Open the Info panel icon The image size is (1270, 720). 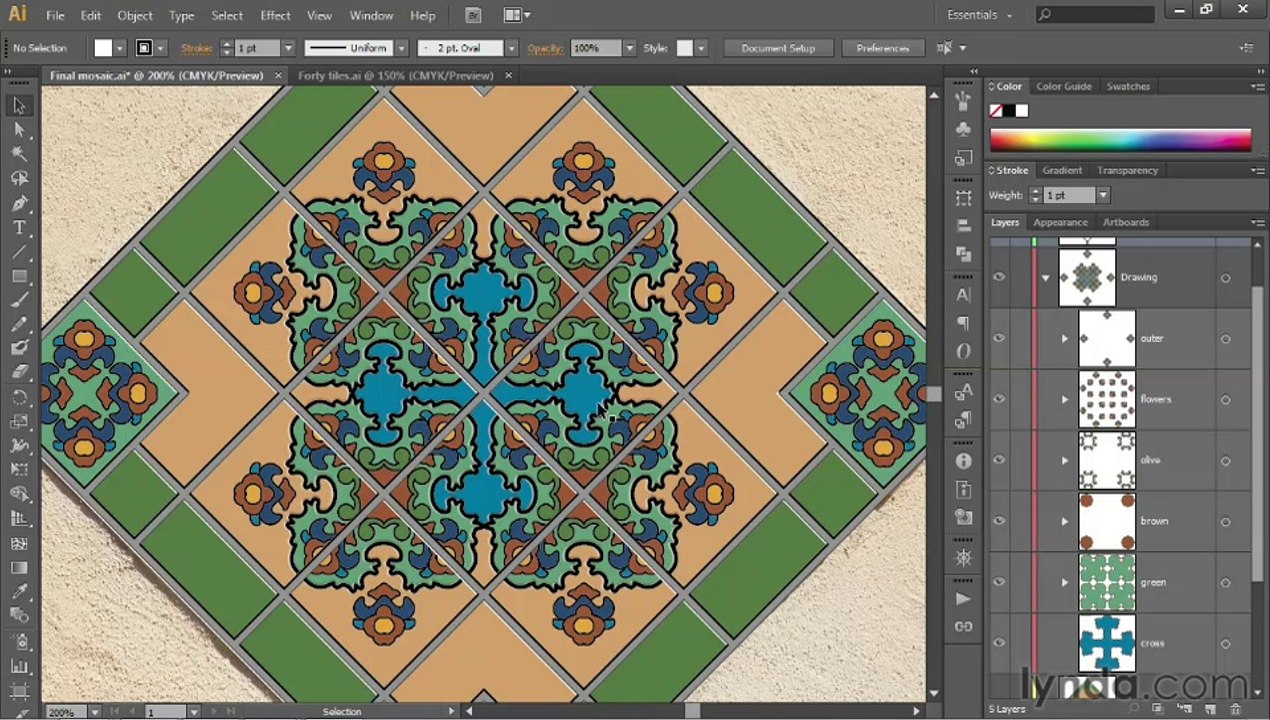963,461
